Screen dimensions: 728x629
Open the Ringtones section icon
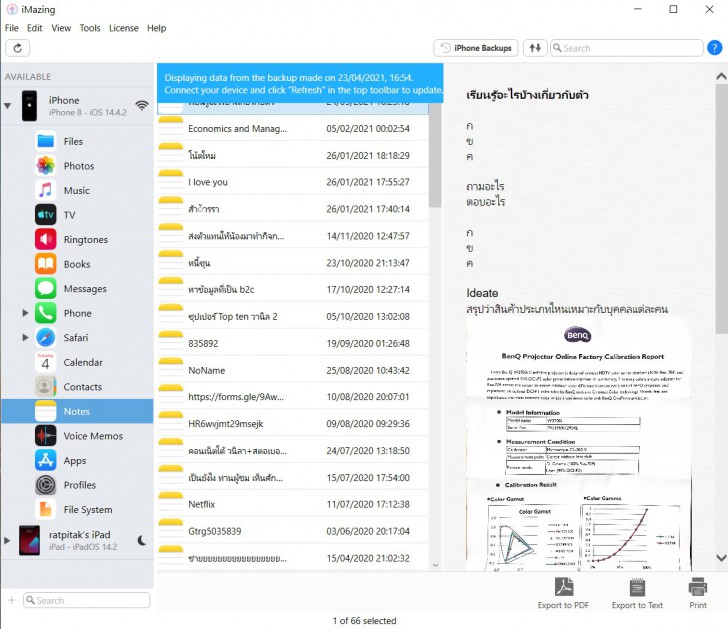click(46, 239)
